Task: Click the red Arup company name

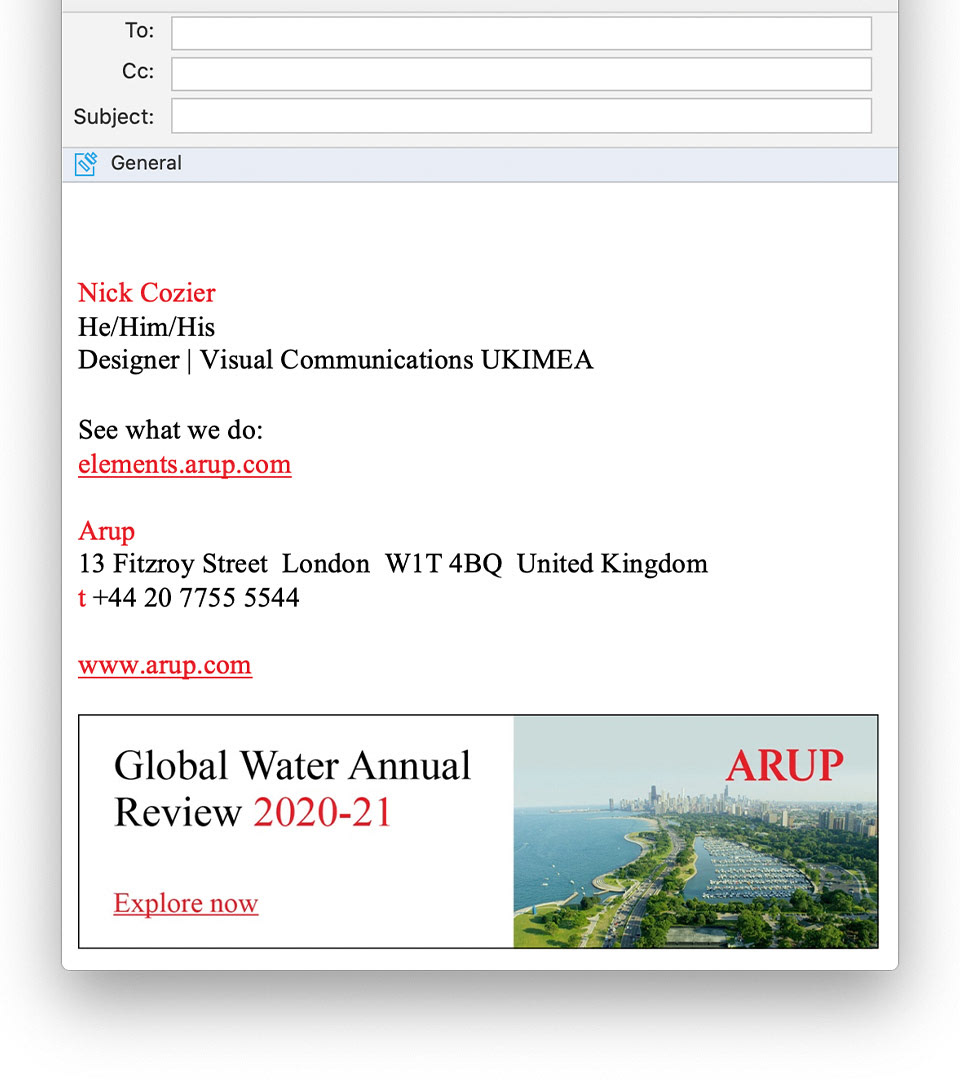Action: coord(106,531)
